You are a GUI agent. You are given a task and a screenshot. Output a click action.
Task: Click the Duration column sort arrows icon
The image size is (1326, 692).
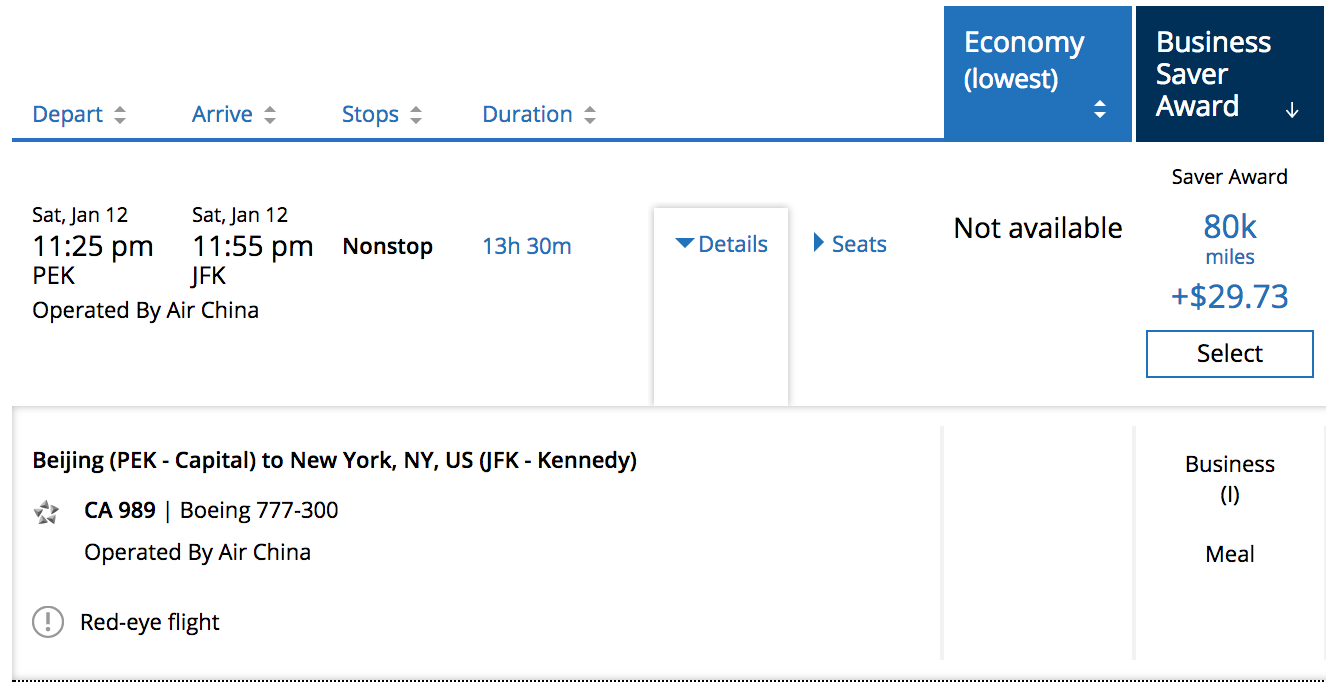(x=590, y=115)
